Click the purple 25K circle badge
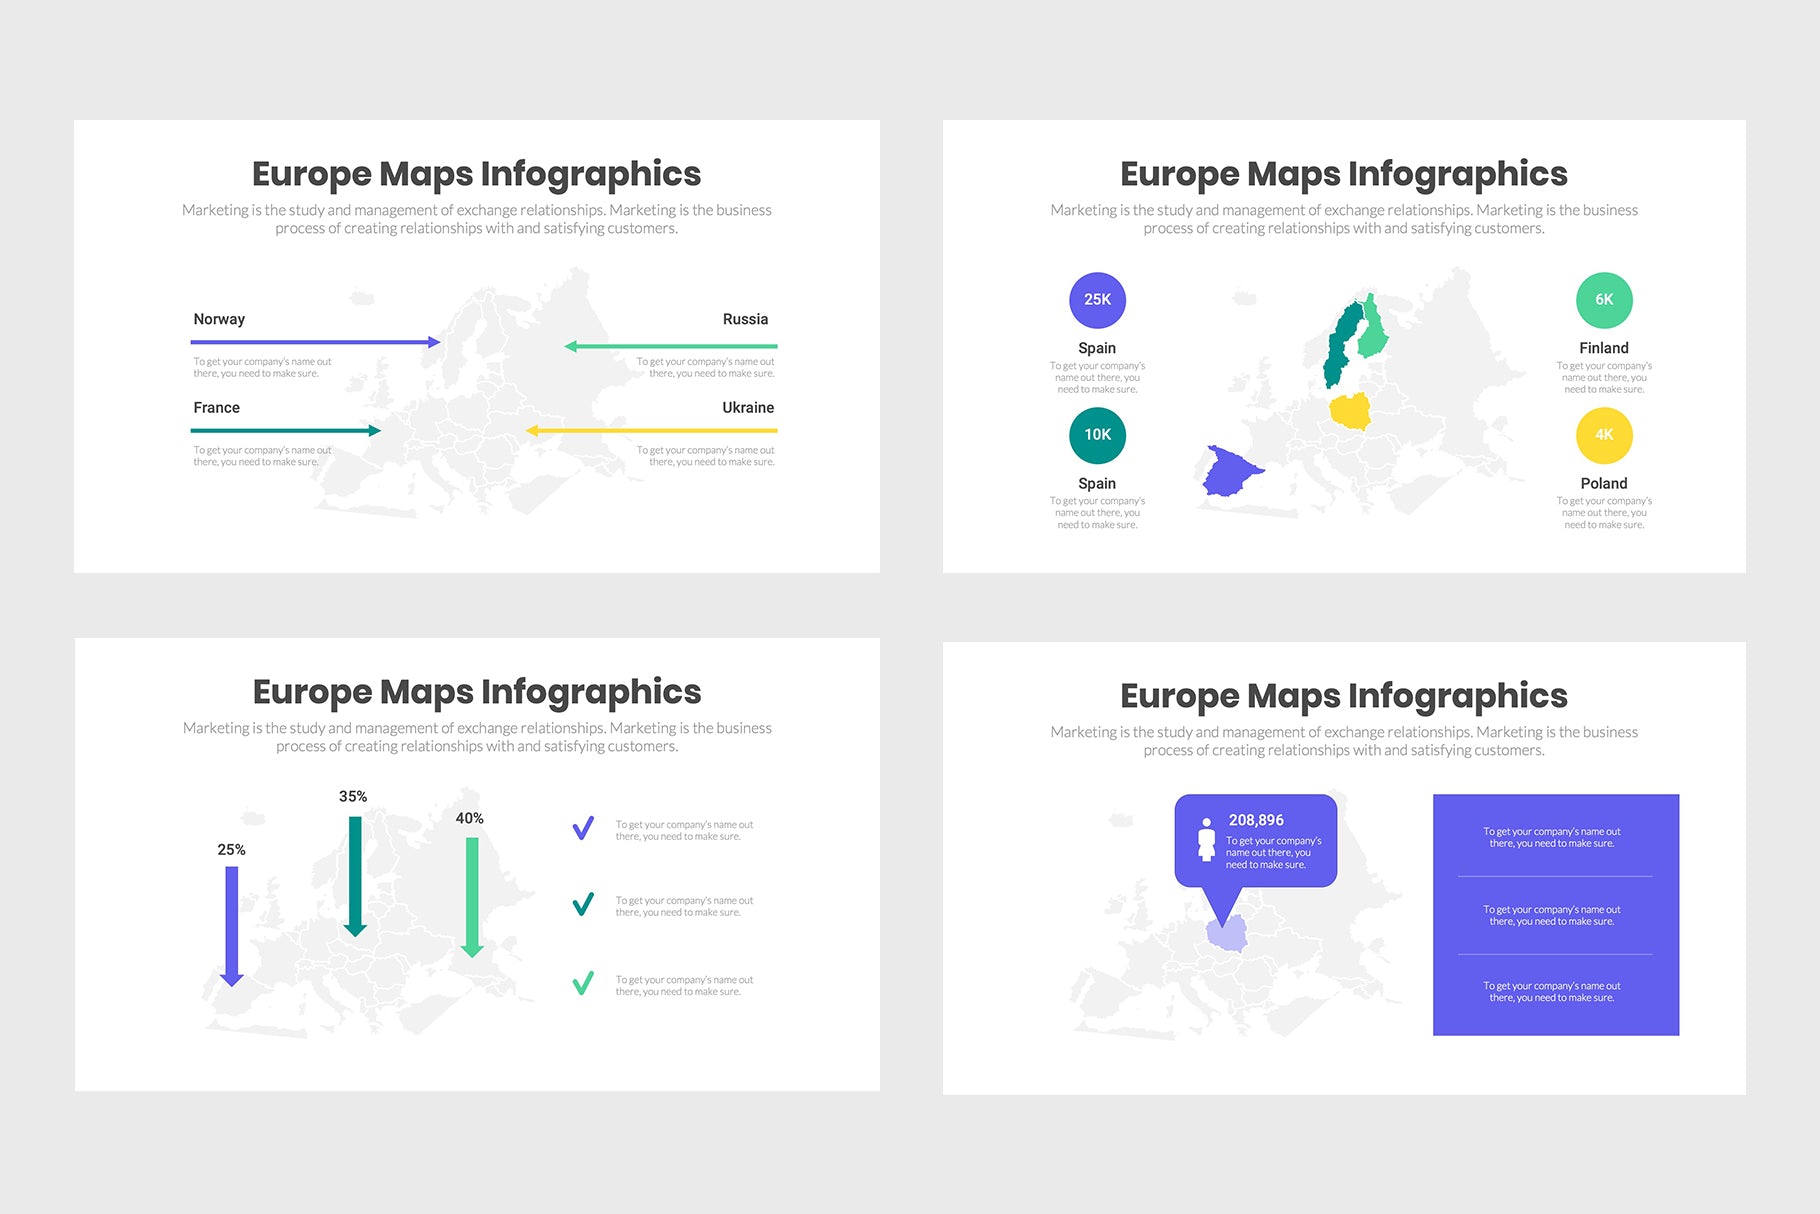 (x=1097, y=299)
